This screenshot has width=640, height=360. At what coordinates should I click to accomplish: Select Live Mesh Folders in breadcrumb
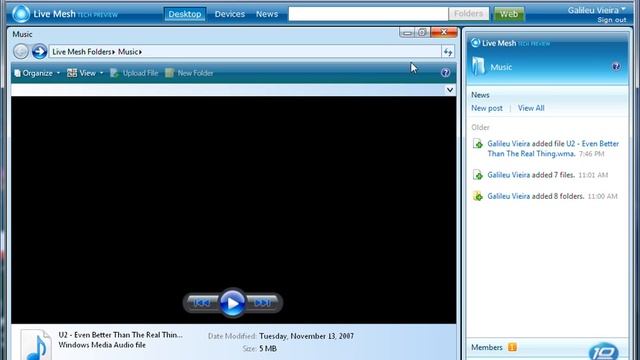tap(82, 52)
